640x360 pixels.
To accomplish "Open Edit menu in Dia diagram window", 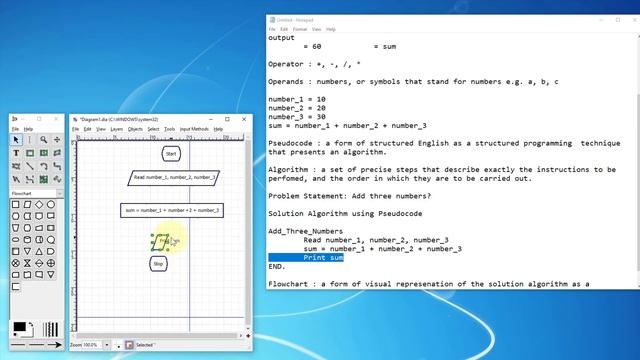I will 87,129.
